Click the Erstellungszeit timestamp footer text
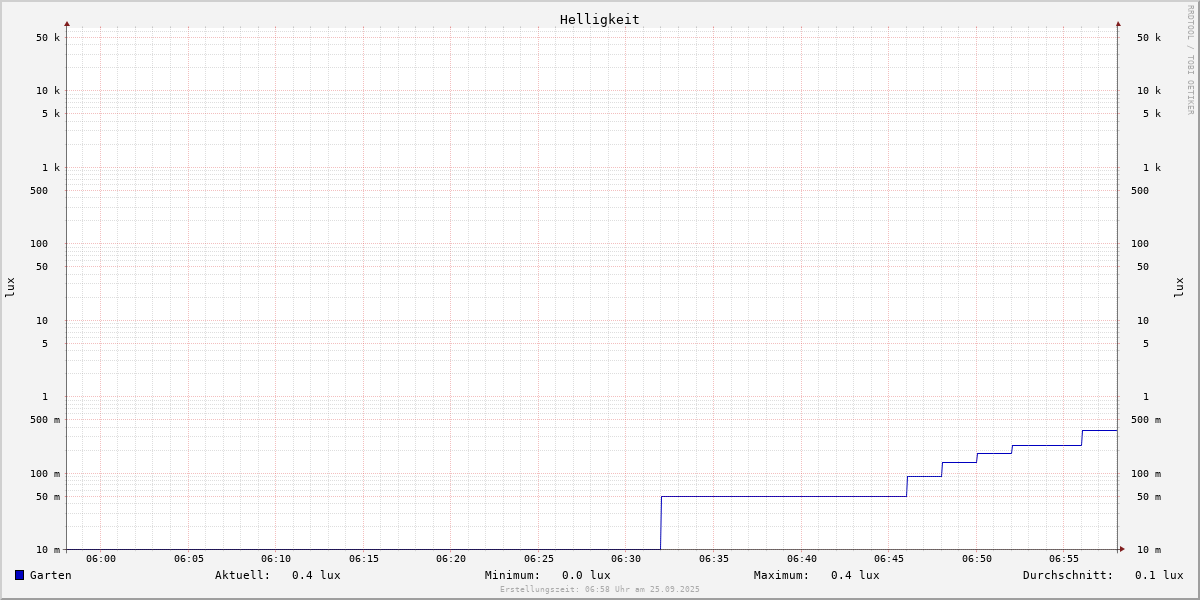 600,590
